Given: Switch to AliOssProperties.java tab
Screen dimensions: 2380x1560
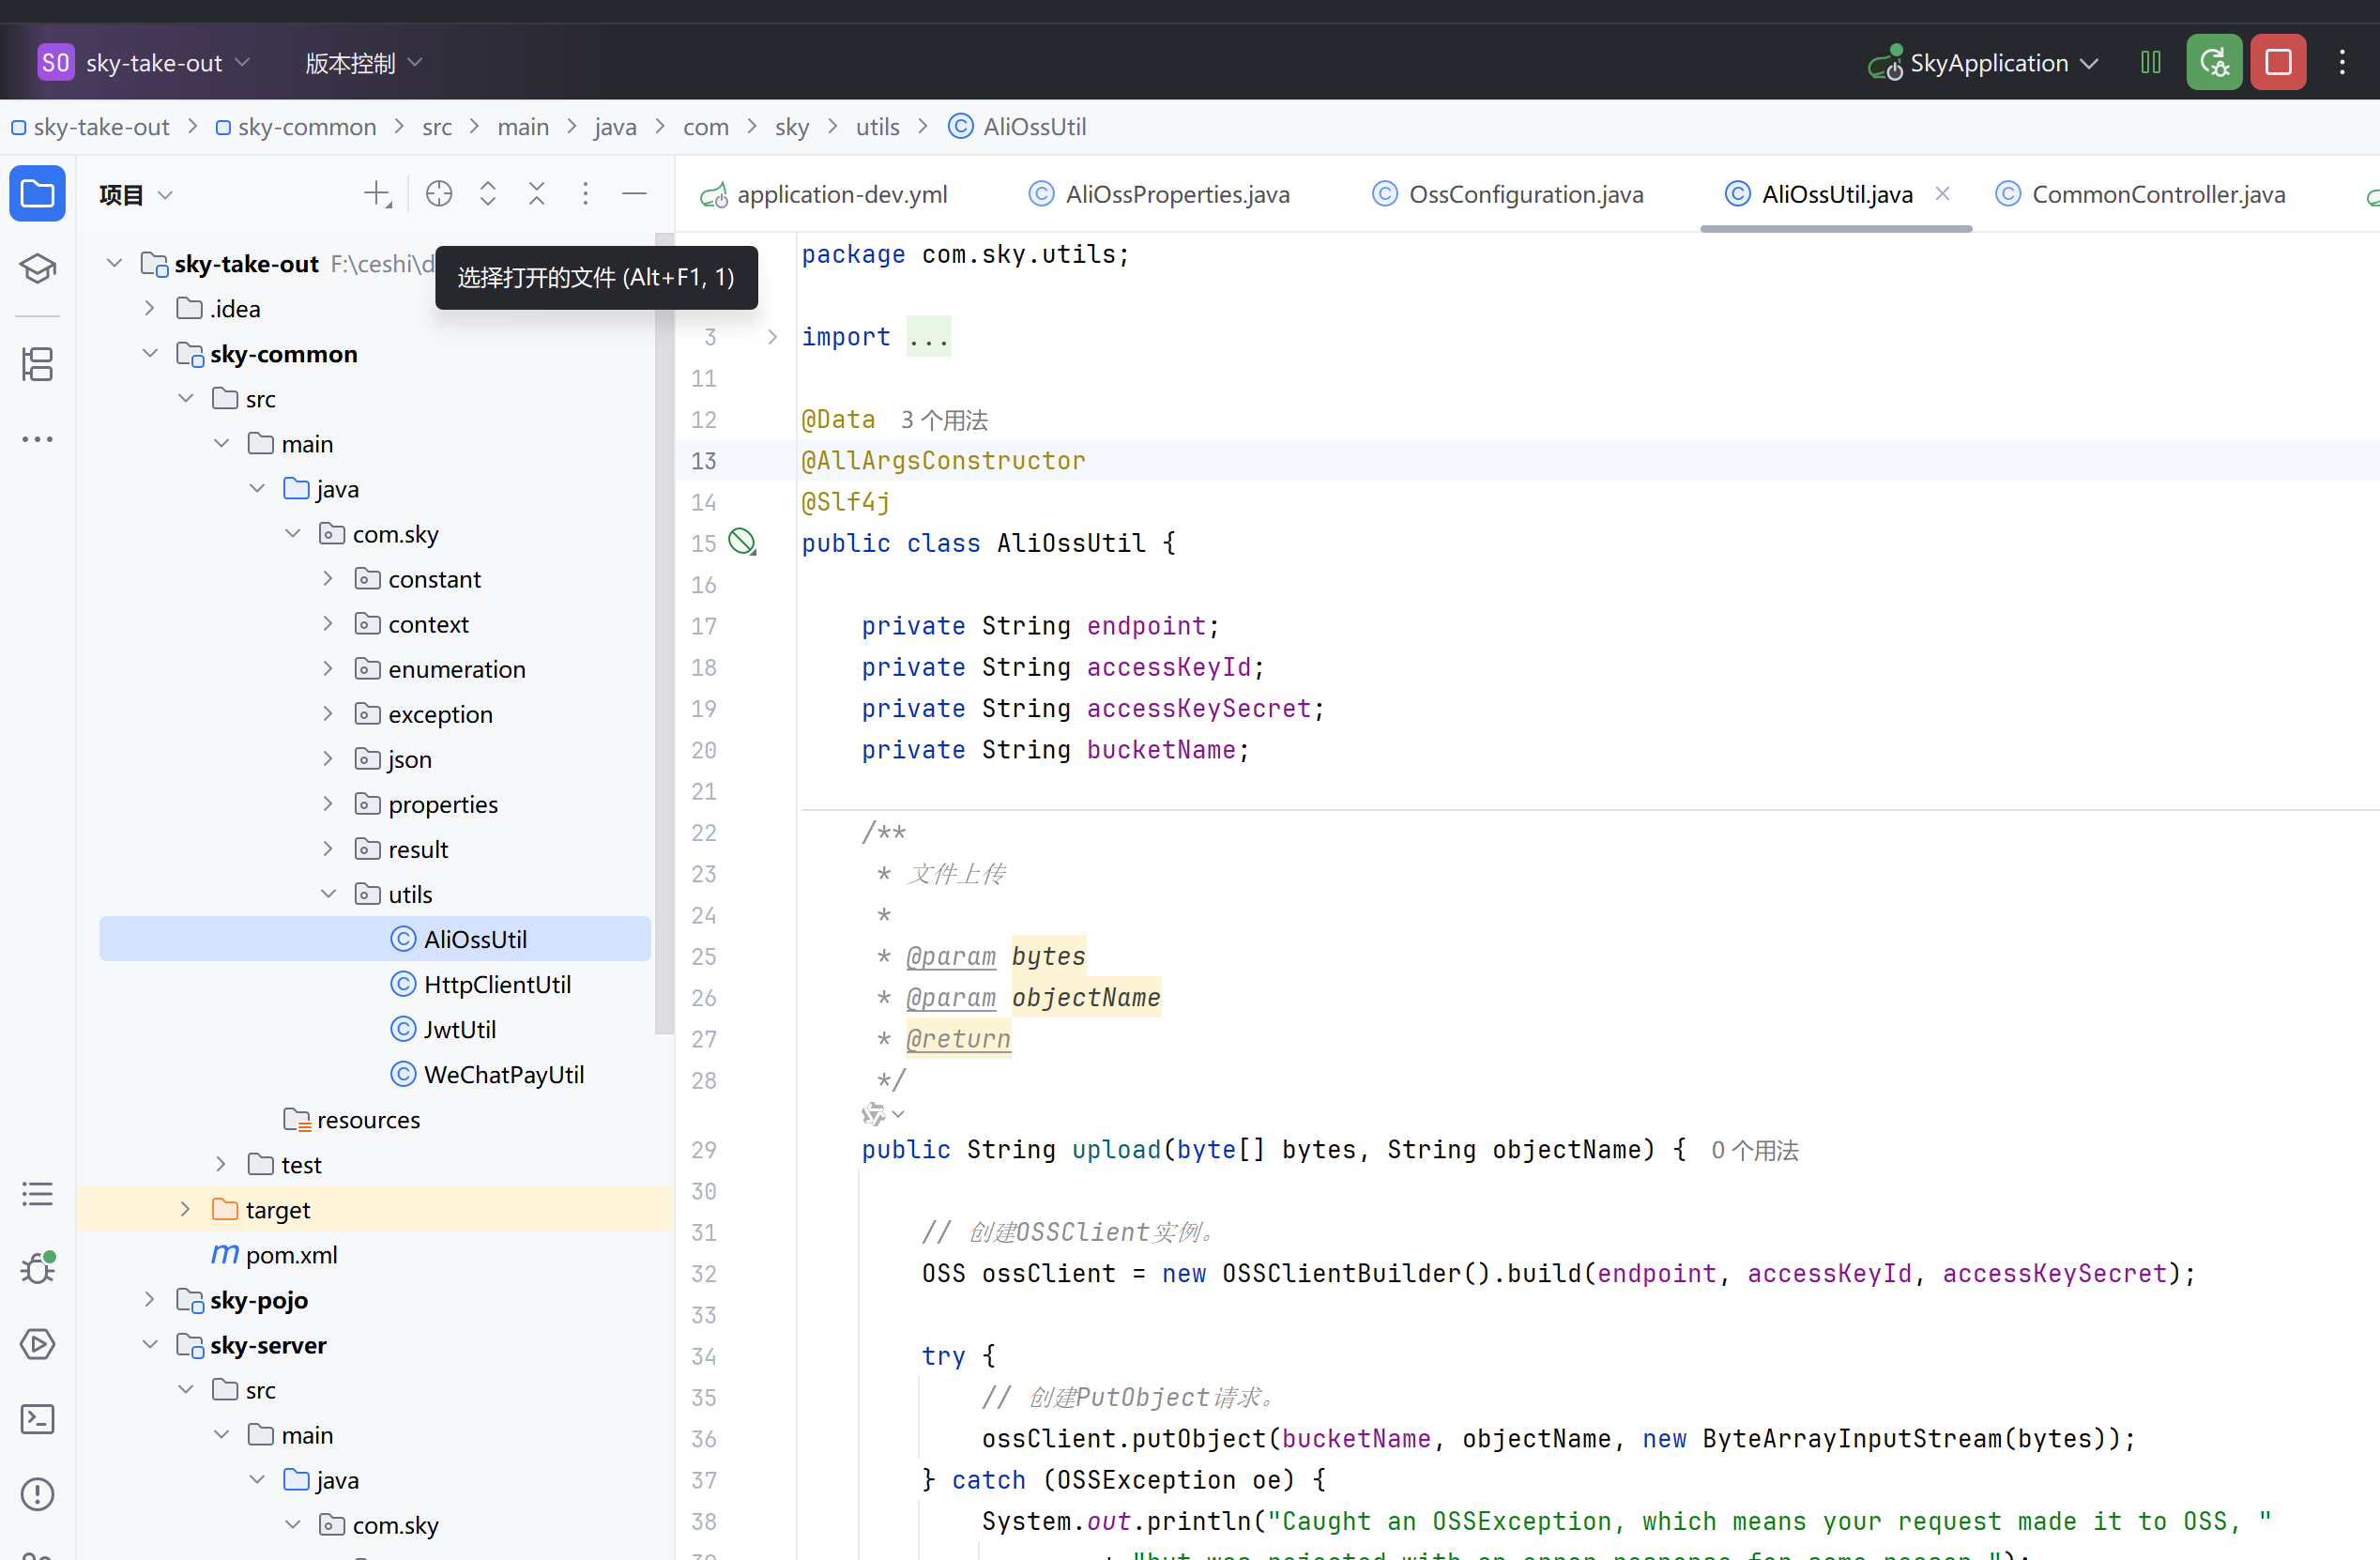Looking at the screenshot, I should click(1160, 194).
